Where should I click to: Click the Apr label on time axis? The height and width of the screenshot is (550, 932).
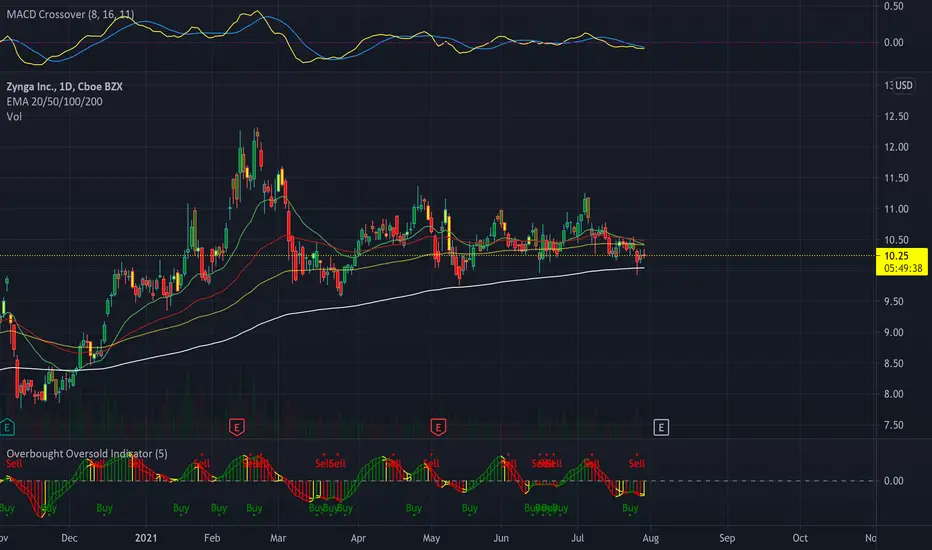(x=358, y=538)
